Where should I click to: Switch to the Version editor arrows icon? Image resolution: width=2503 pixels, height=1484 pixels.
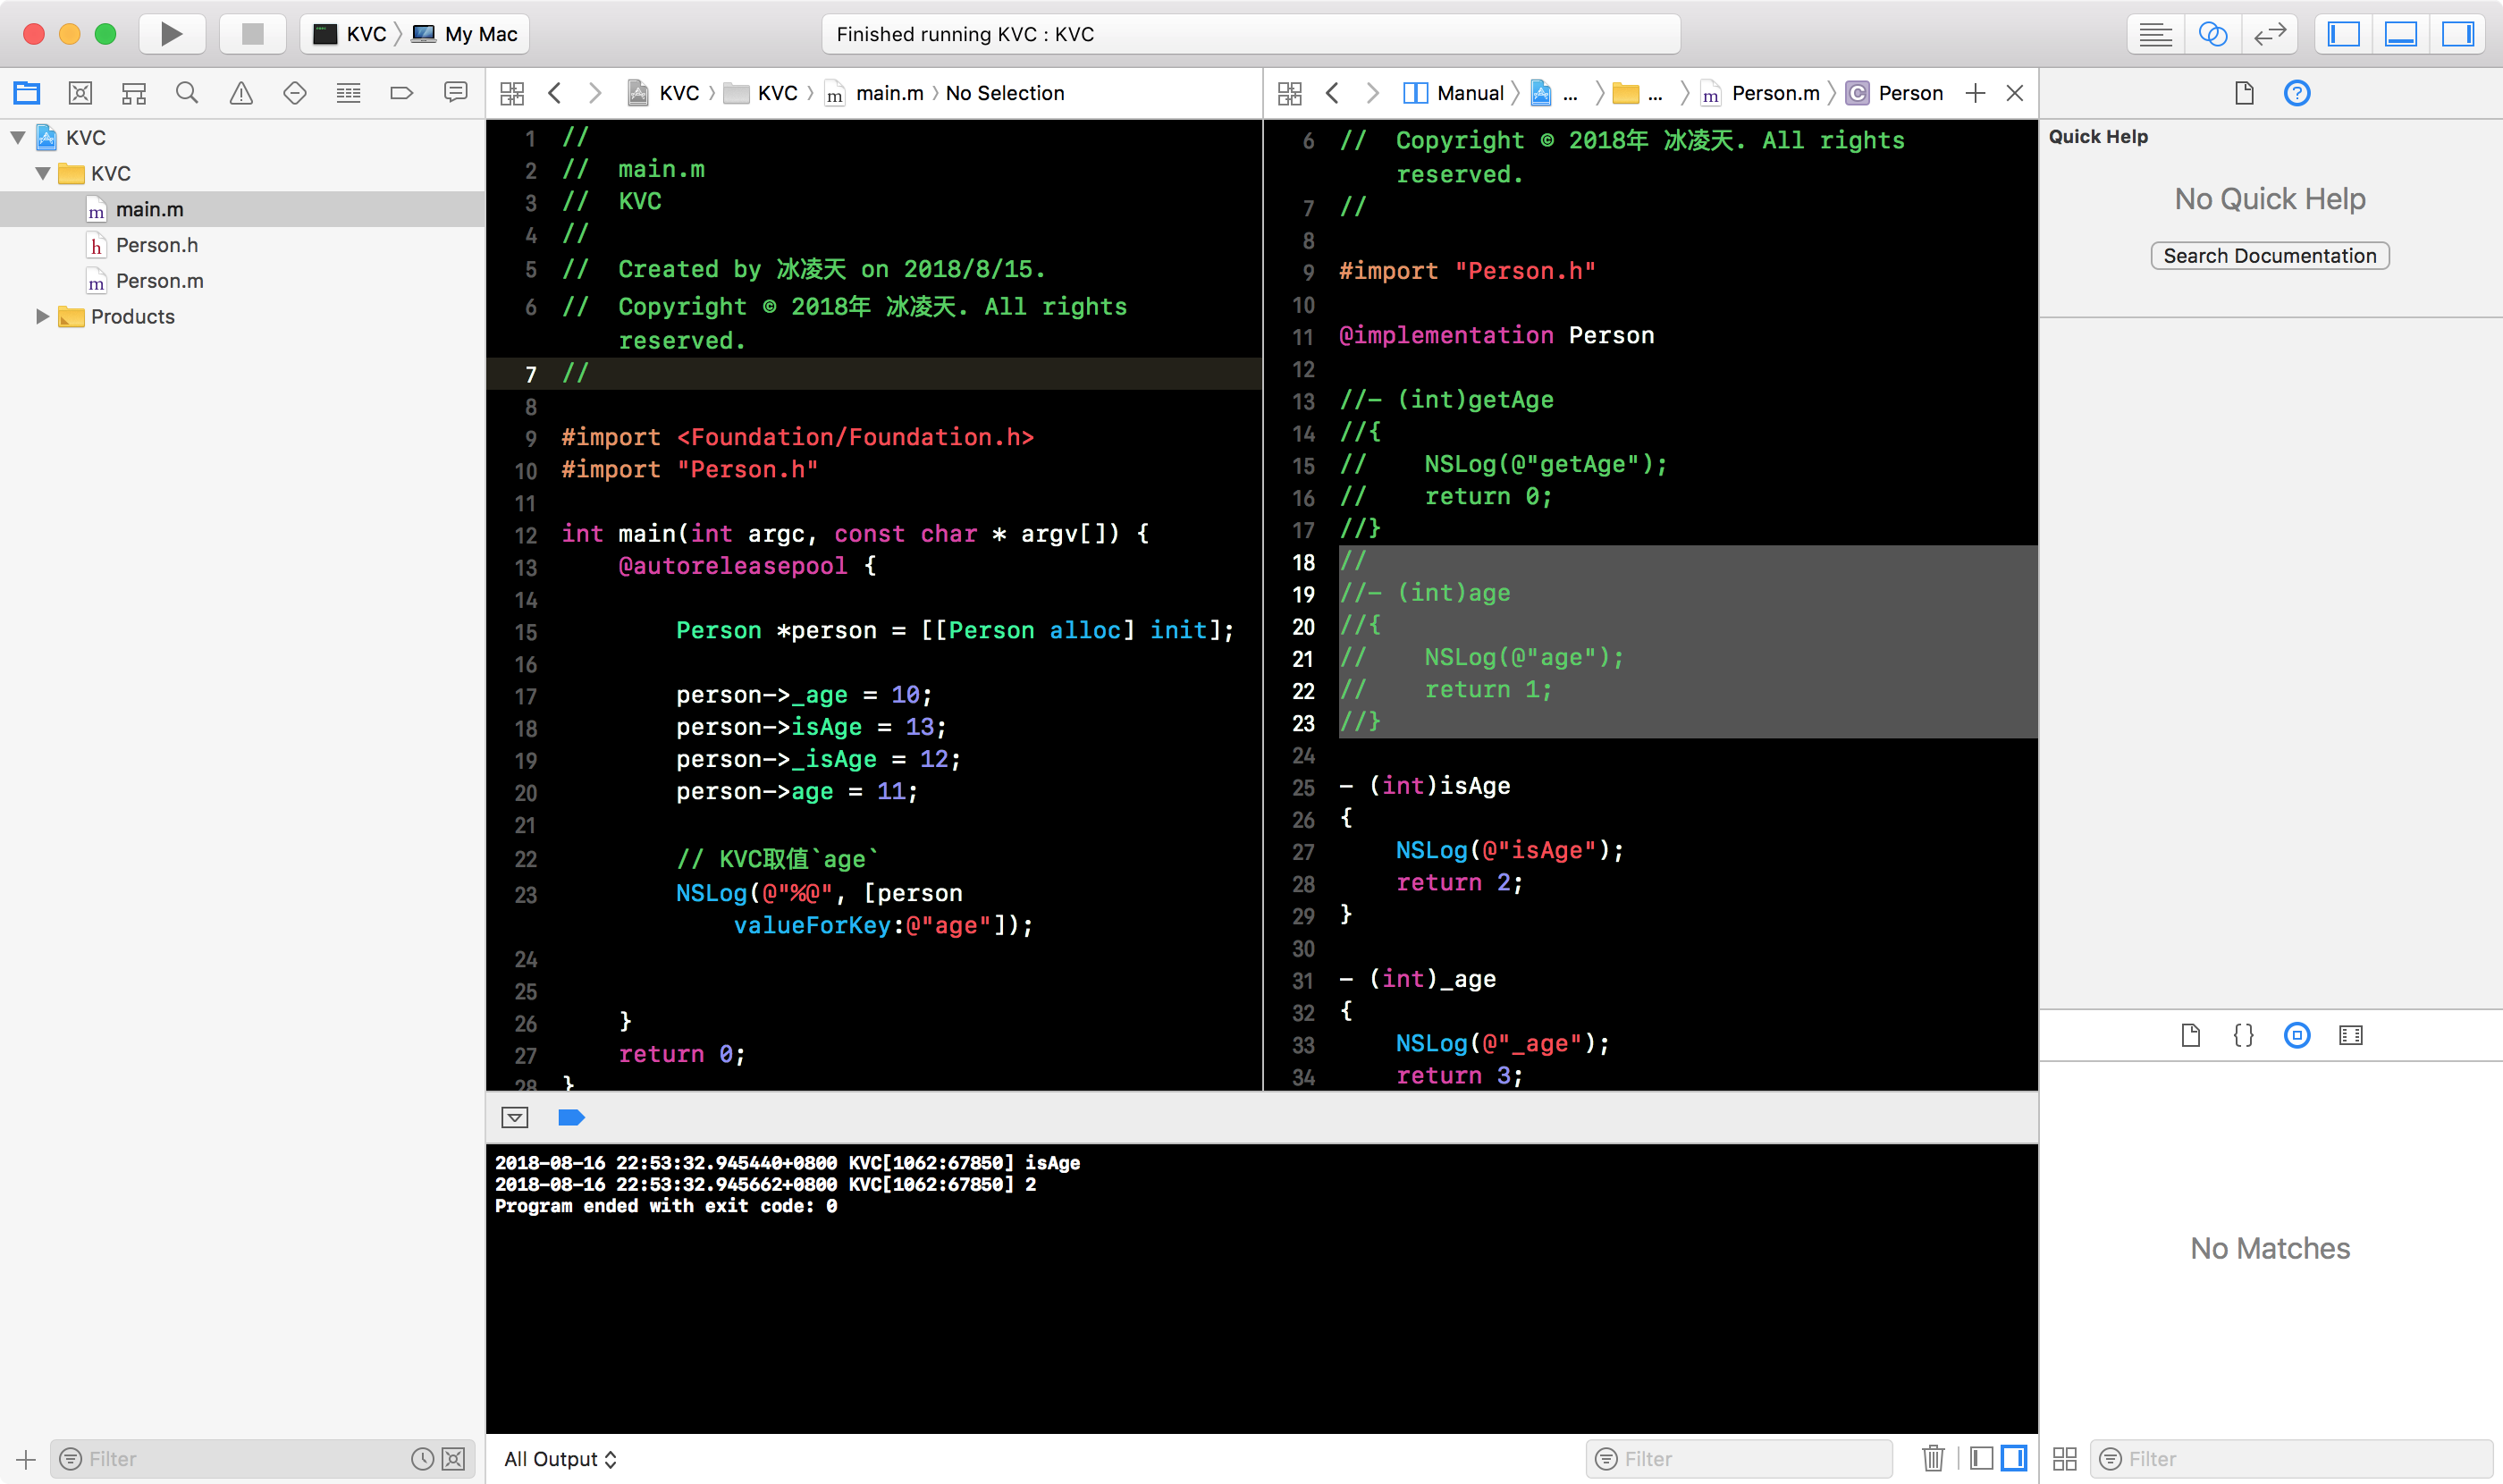click(2269, 34)
